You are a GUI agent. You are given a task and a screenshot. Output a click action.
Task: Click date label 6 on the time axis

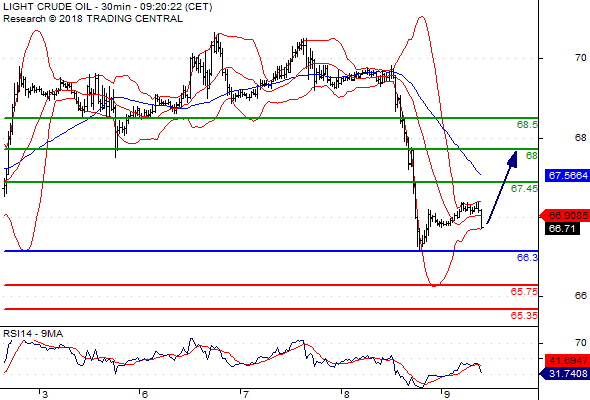pyautogui.click(x=145, y=395)
